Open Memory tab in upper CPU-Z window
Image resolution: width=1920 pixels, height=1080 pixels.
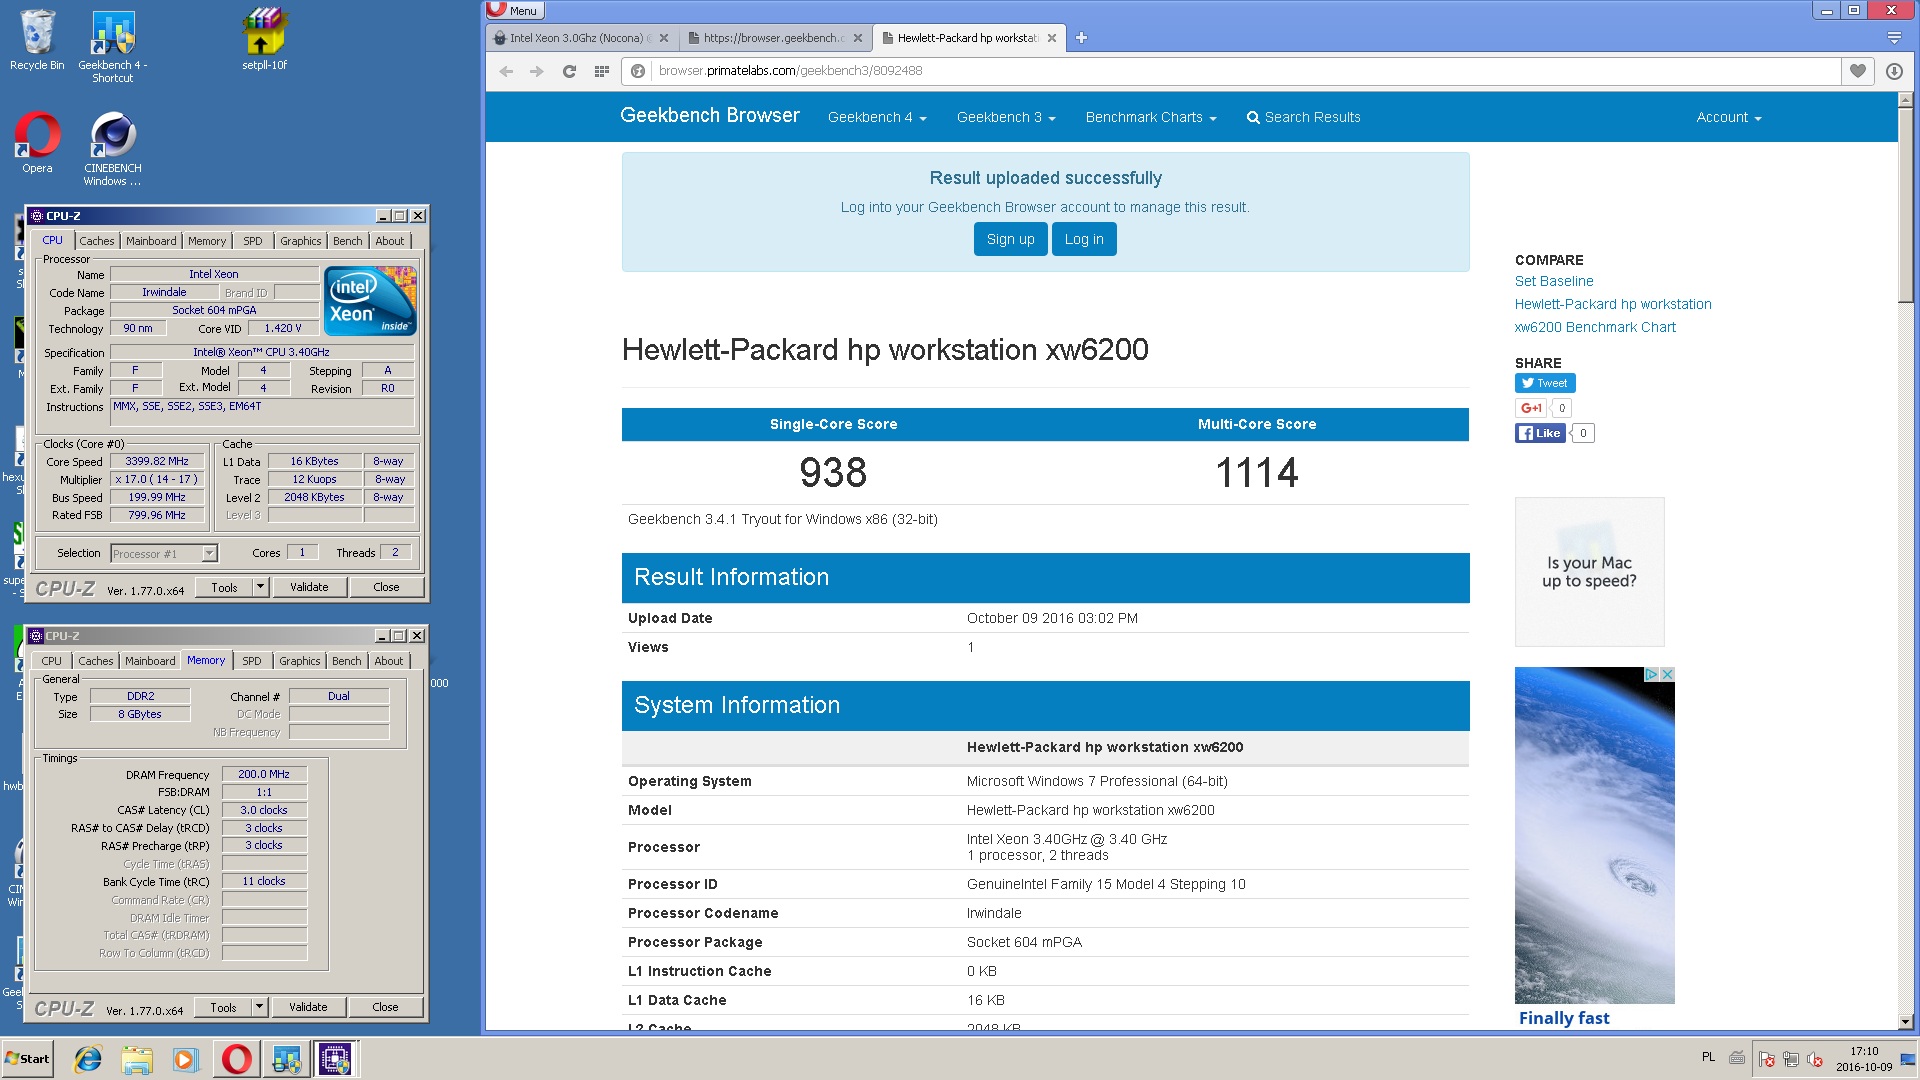click(207, 241)
